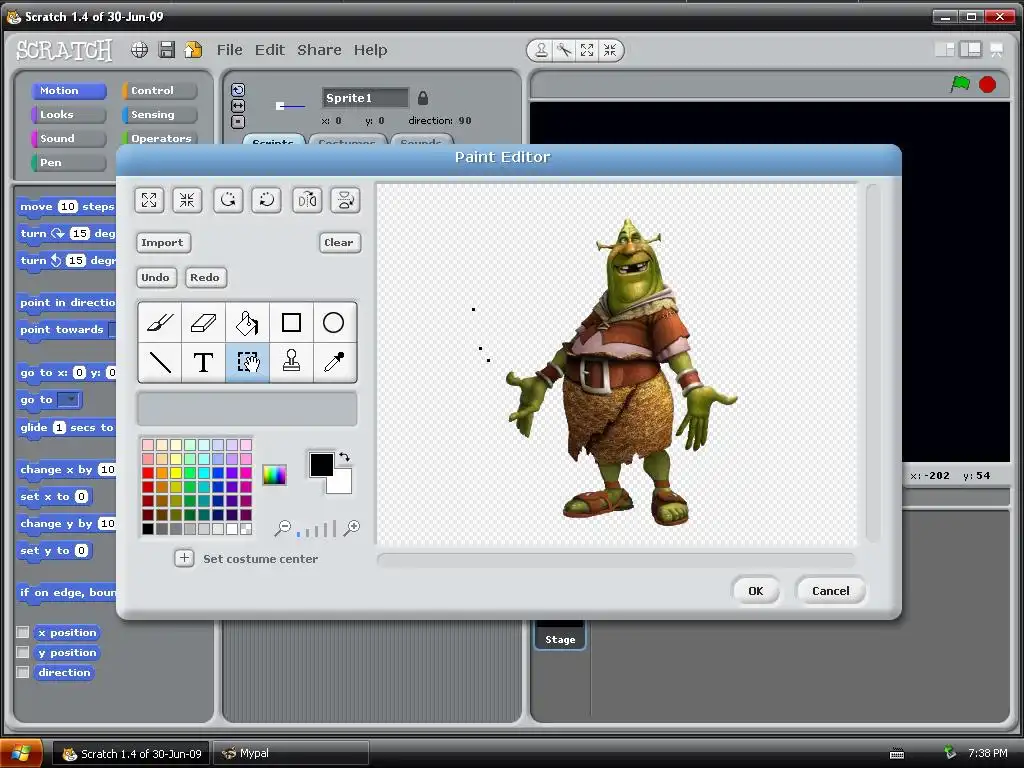Viewport: 1024px width, 768px height.
Task: Click the Import button
Action: [x=163, y=242]
